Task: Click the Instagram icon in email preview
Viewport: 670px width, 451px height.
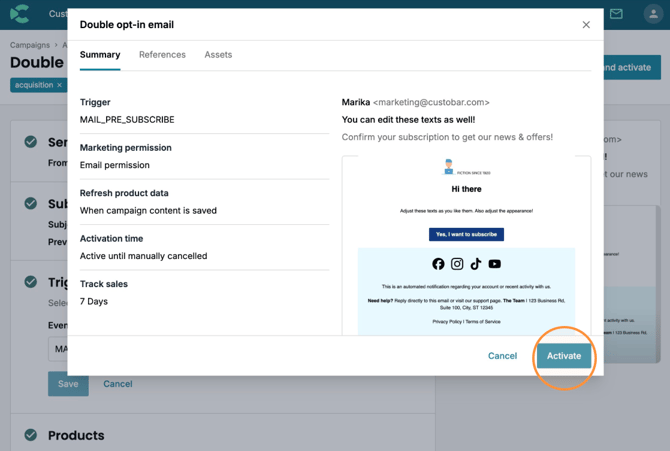Action: pyautogui.click(x=457, y=264)
